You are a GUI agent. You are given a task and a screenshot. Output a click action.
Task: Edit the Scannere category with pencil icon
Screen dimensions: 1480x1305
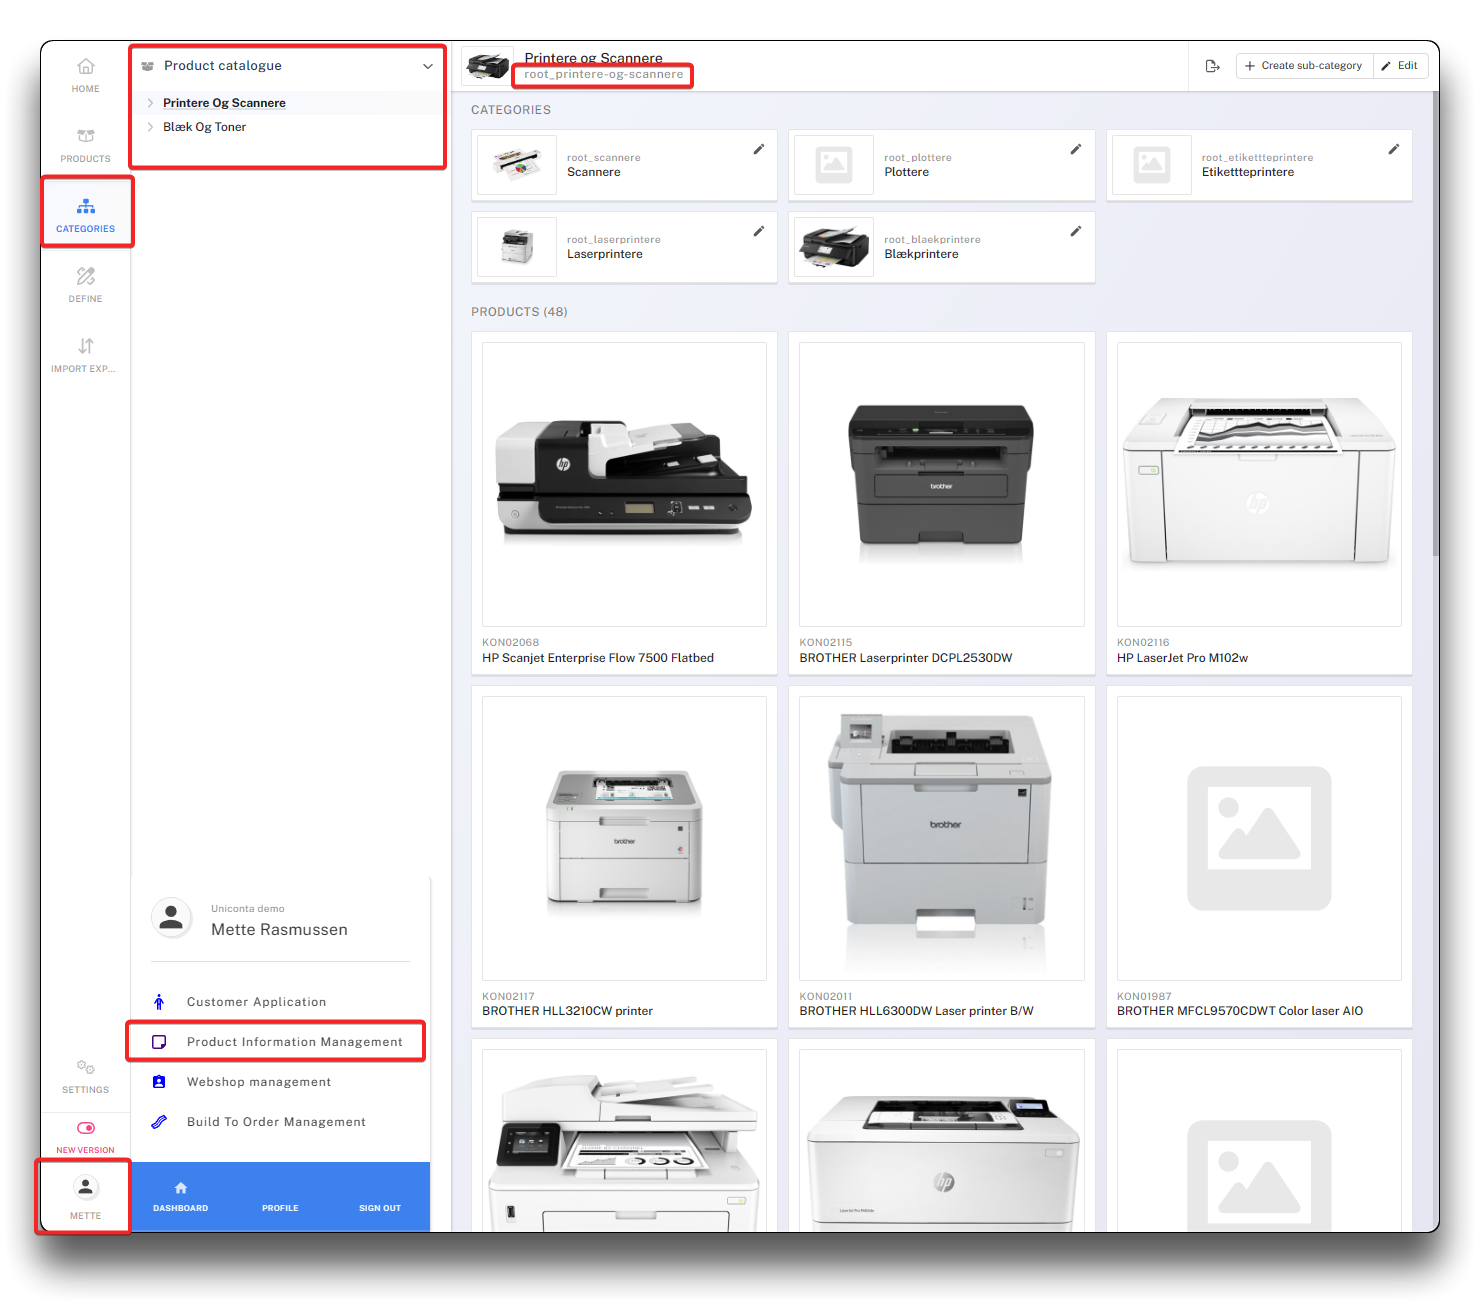(759, 149)
